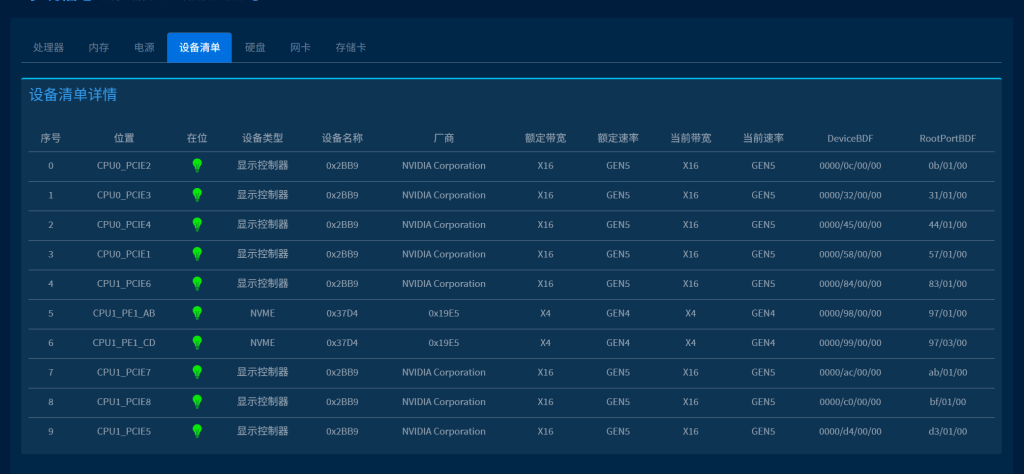Screen dimensions: 1024x474
Task: Click the green status light in row 2
Action: coord(197,224)
